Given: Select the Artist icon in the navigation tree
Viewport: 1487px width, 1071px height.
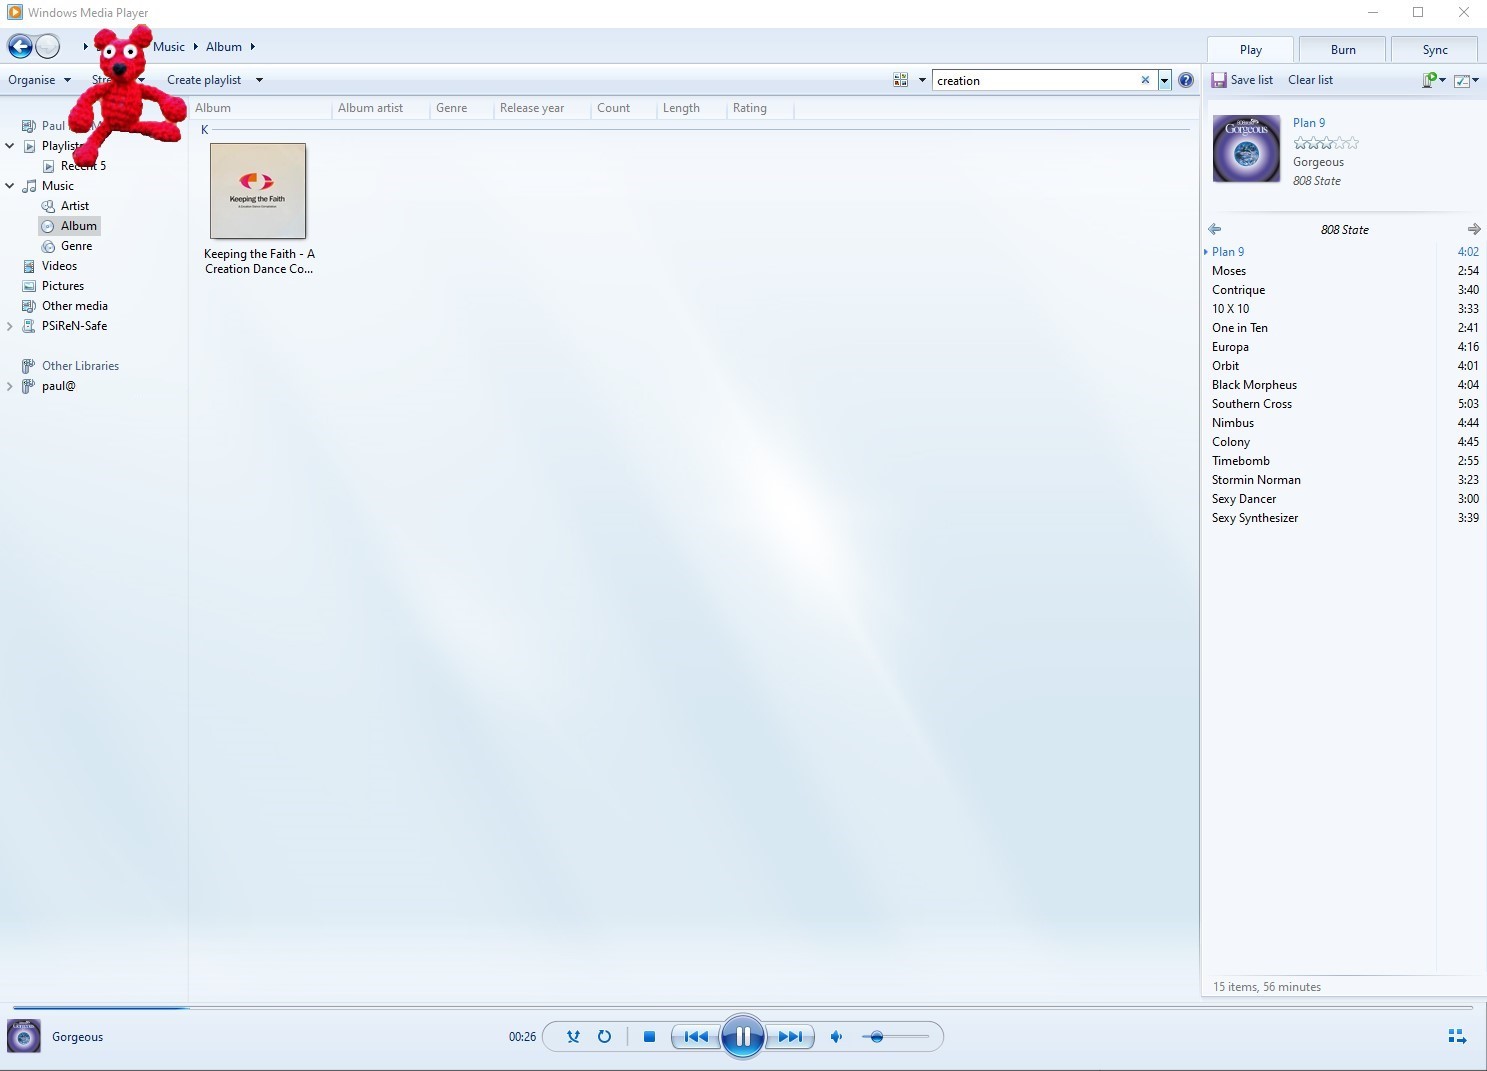Looking at the screenshot, I should pyautogui.click(x=48, y=206).
